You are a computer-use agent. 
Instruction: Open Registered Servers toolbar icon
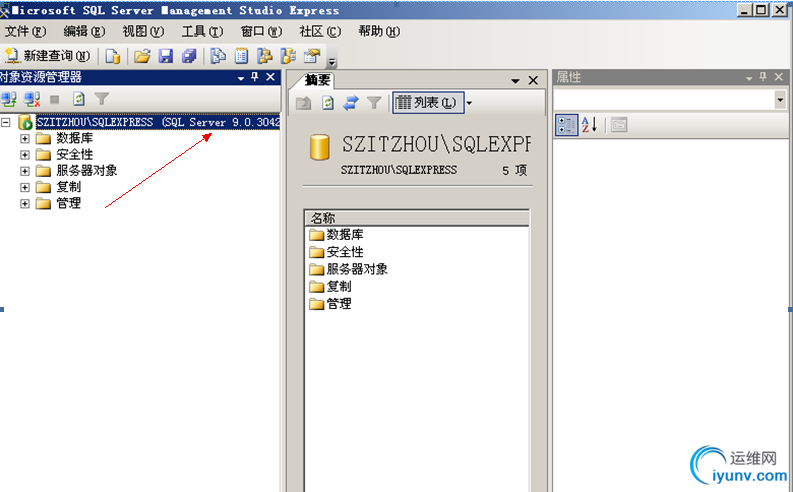pyautogui.click(x=218, y=56)
